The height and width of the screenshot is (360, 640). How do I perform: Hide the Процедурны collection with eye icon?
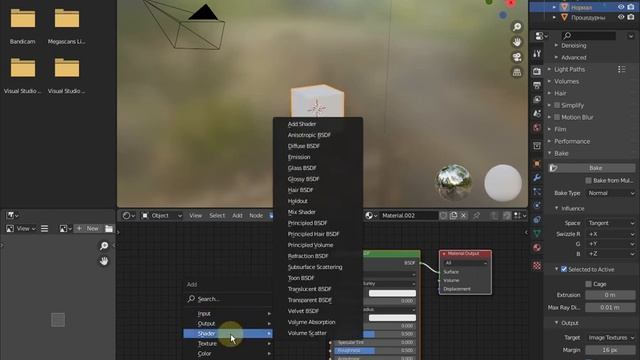621,18
